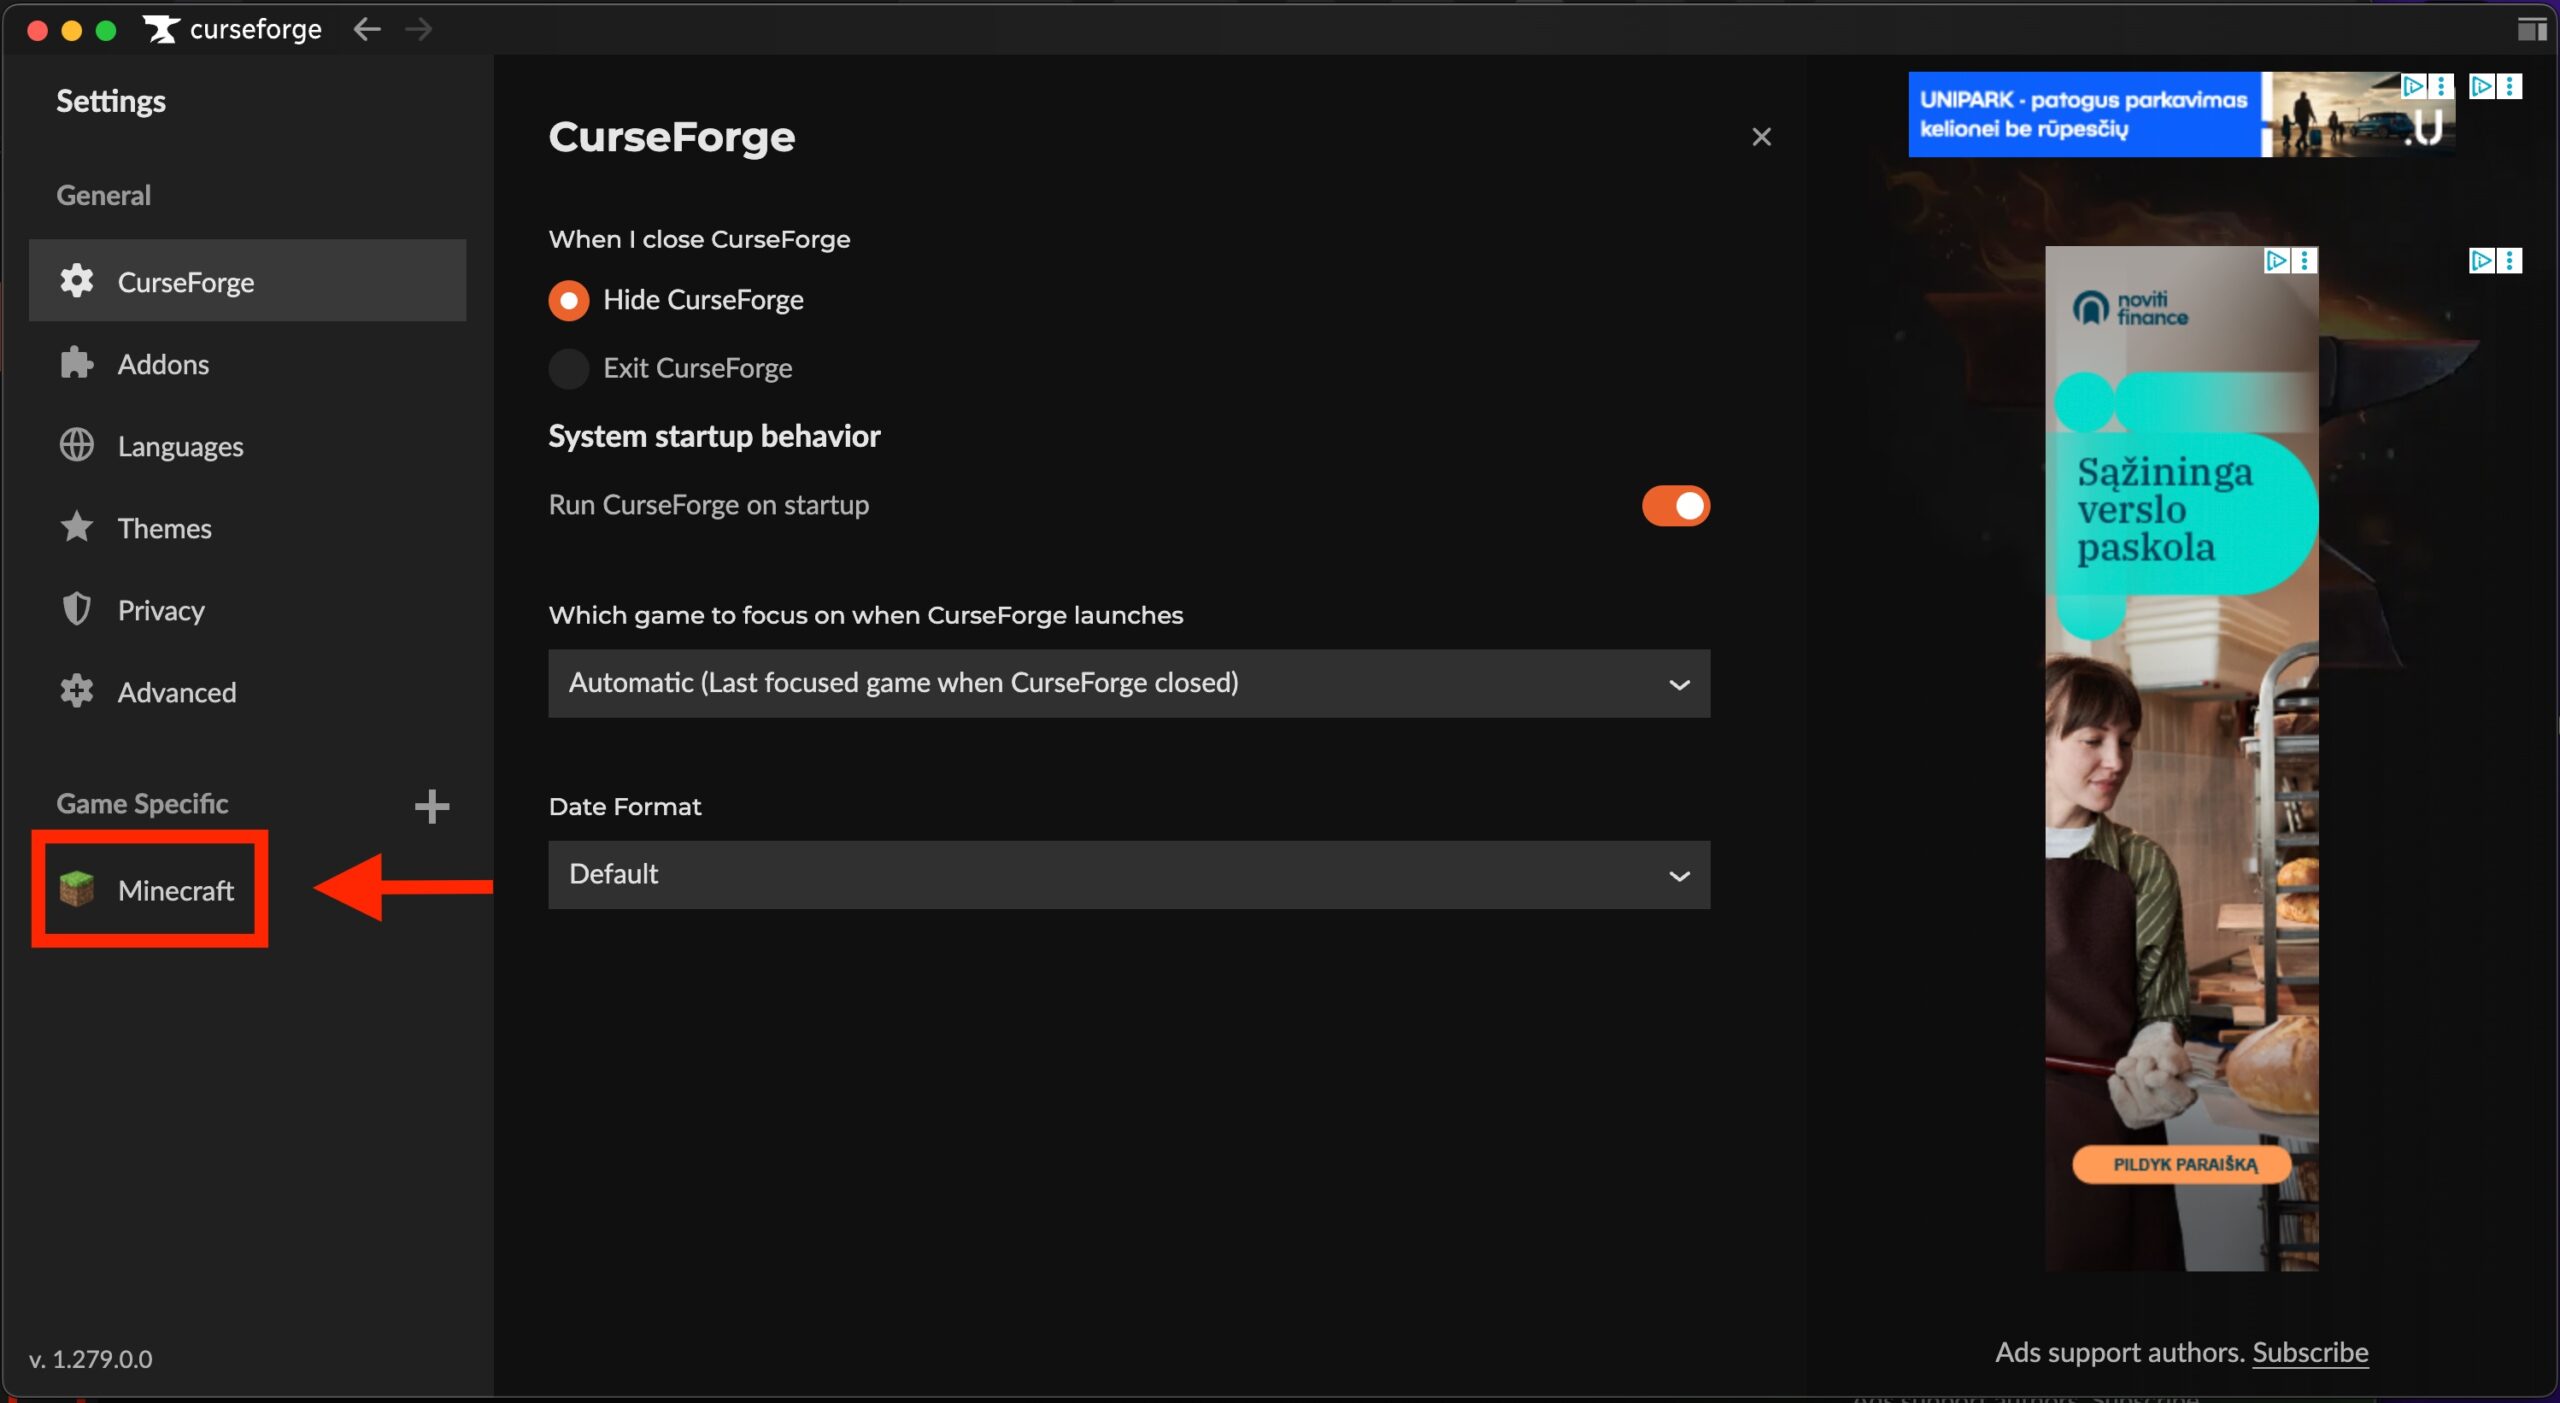The height and width of the screenshot is (1403, 2560).
Task: Click the Run CurseForge on startup label
Action: [709, 505]
